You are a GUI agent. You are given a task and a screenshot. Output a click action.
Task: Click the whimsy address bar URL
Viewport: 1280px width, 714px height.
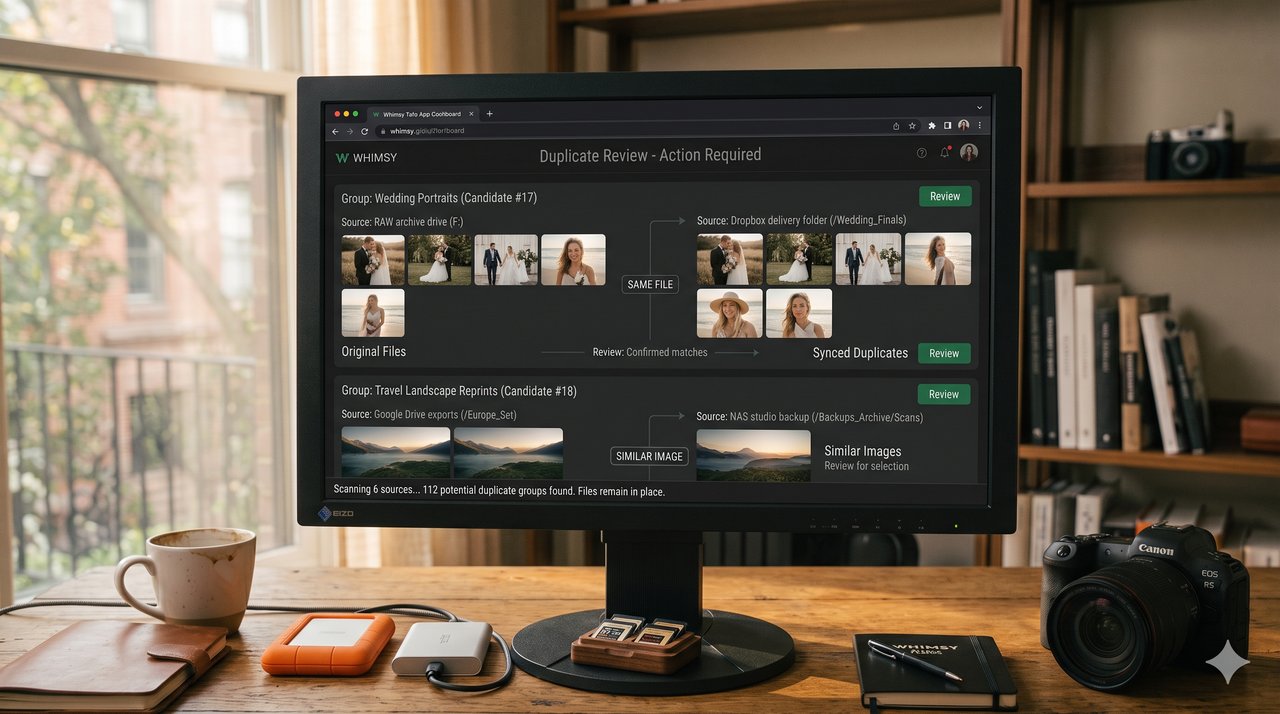point(426,131)
